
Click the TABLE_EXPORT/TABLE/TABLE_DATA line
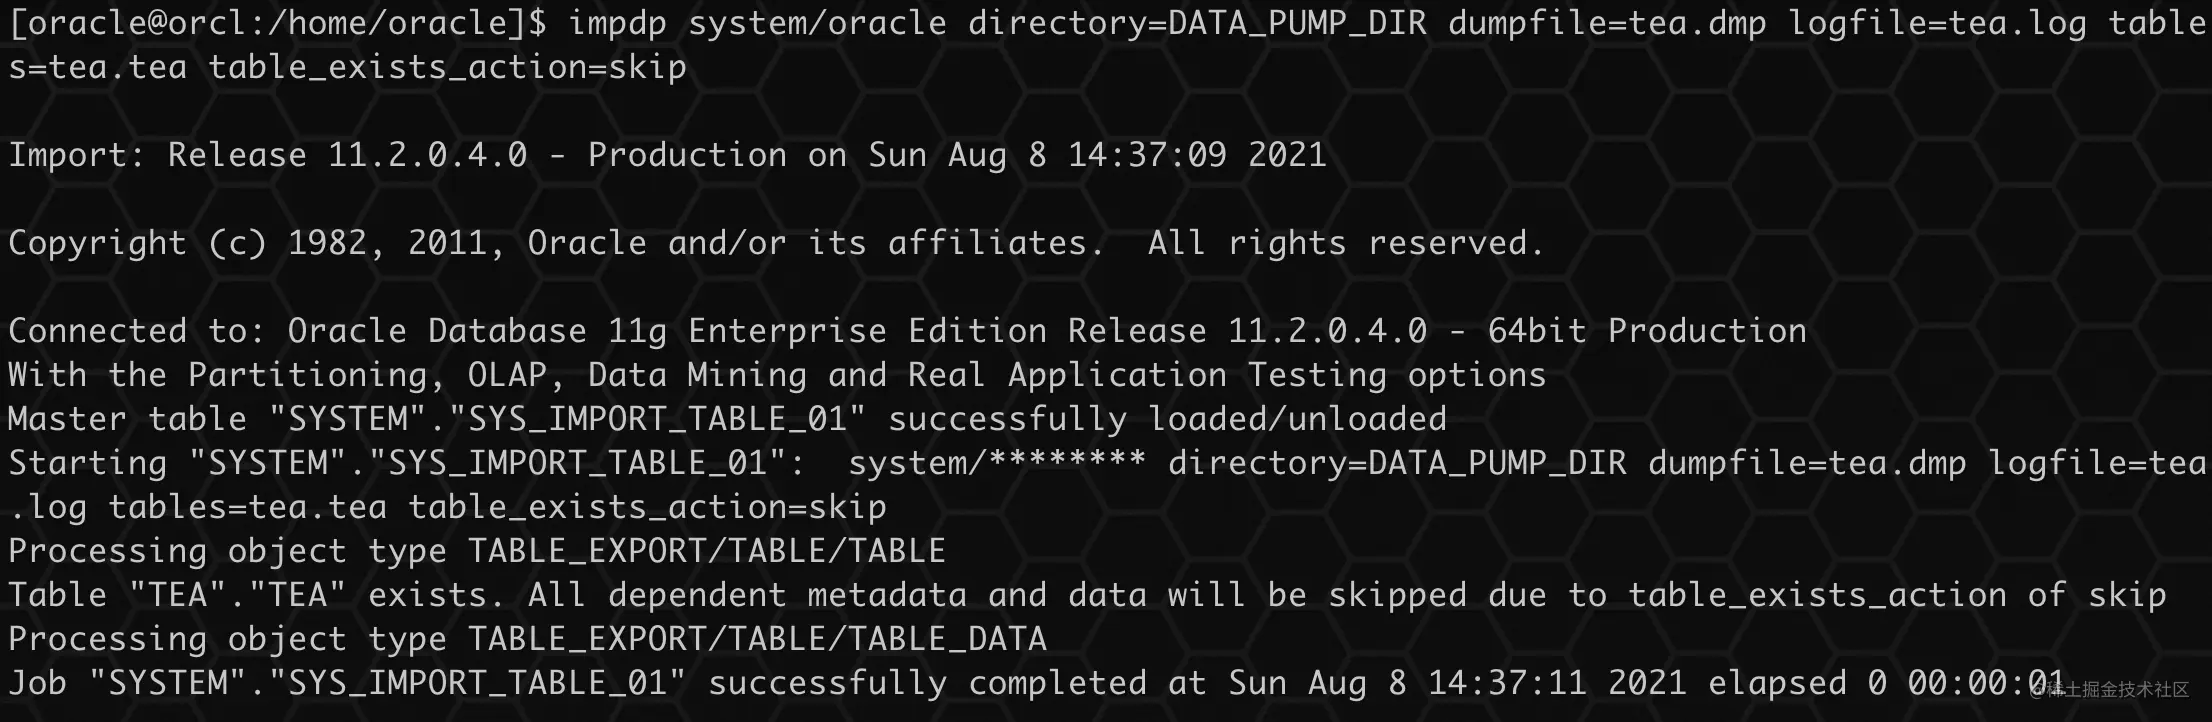527,639
